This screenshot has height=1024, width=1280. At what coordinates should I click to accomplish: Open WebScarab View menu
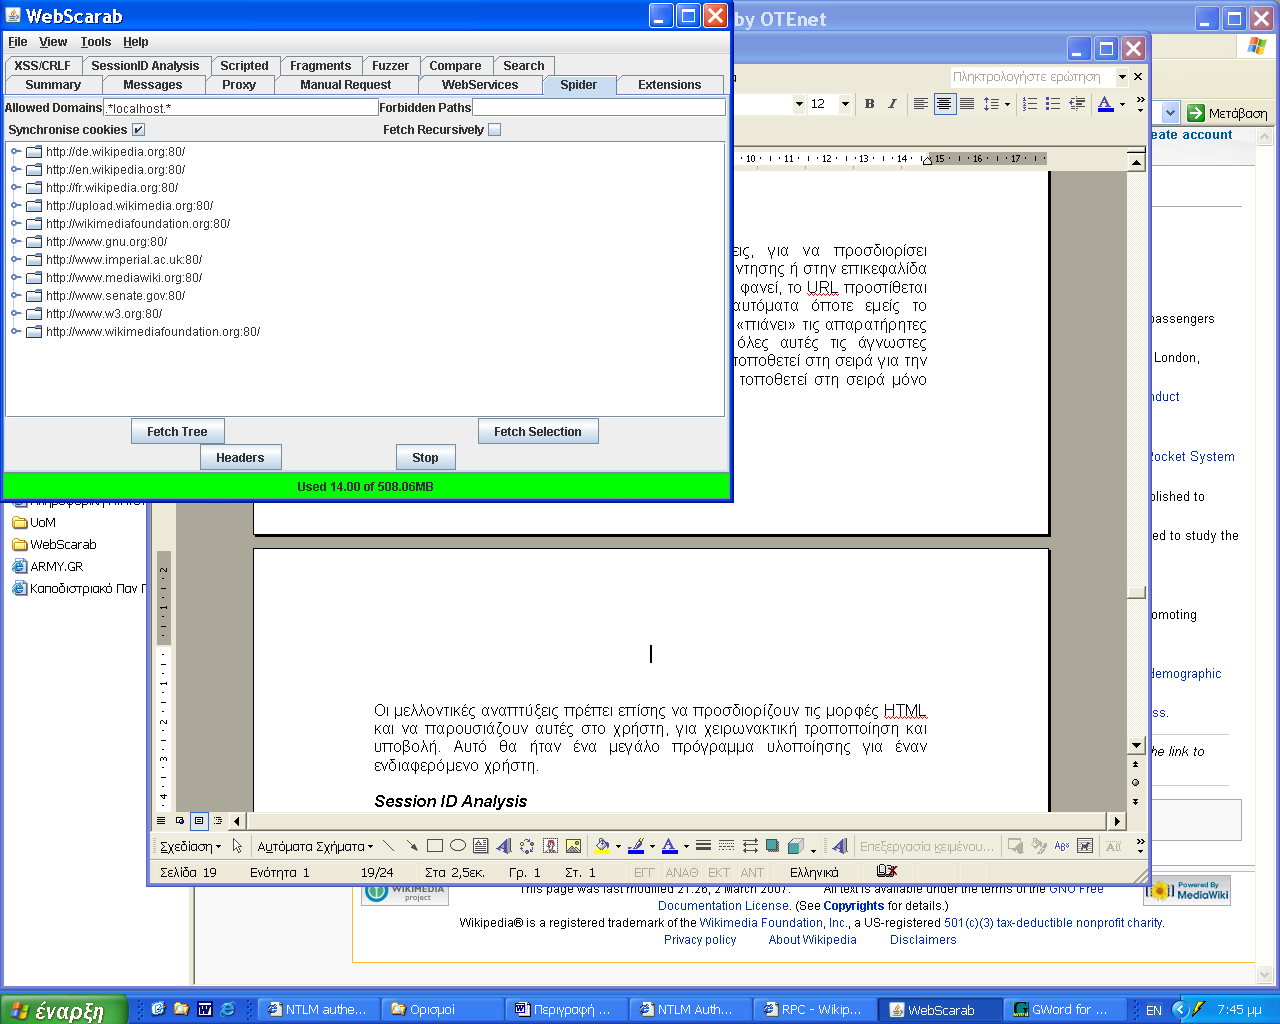click(53, 42)
